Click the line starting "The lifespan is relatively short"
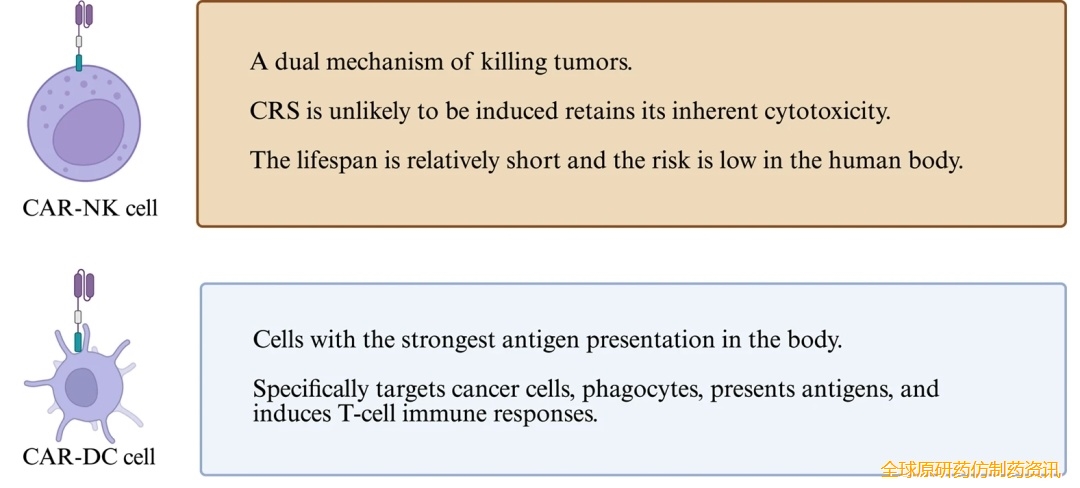Screen dimensions: 1080x488 [x=606, y=160]
